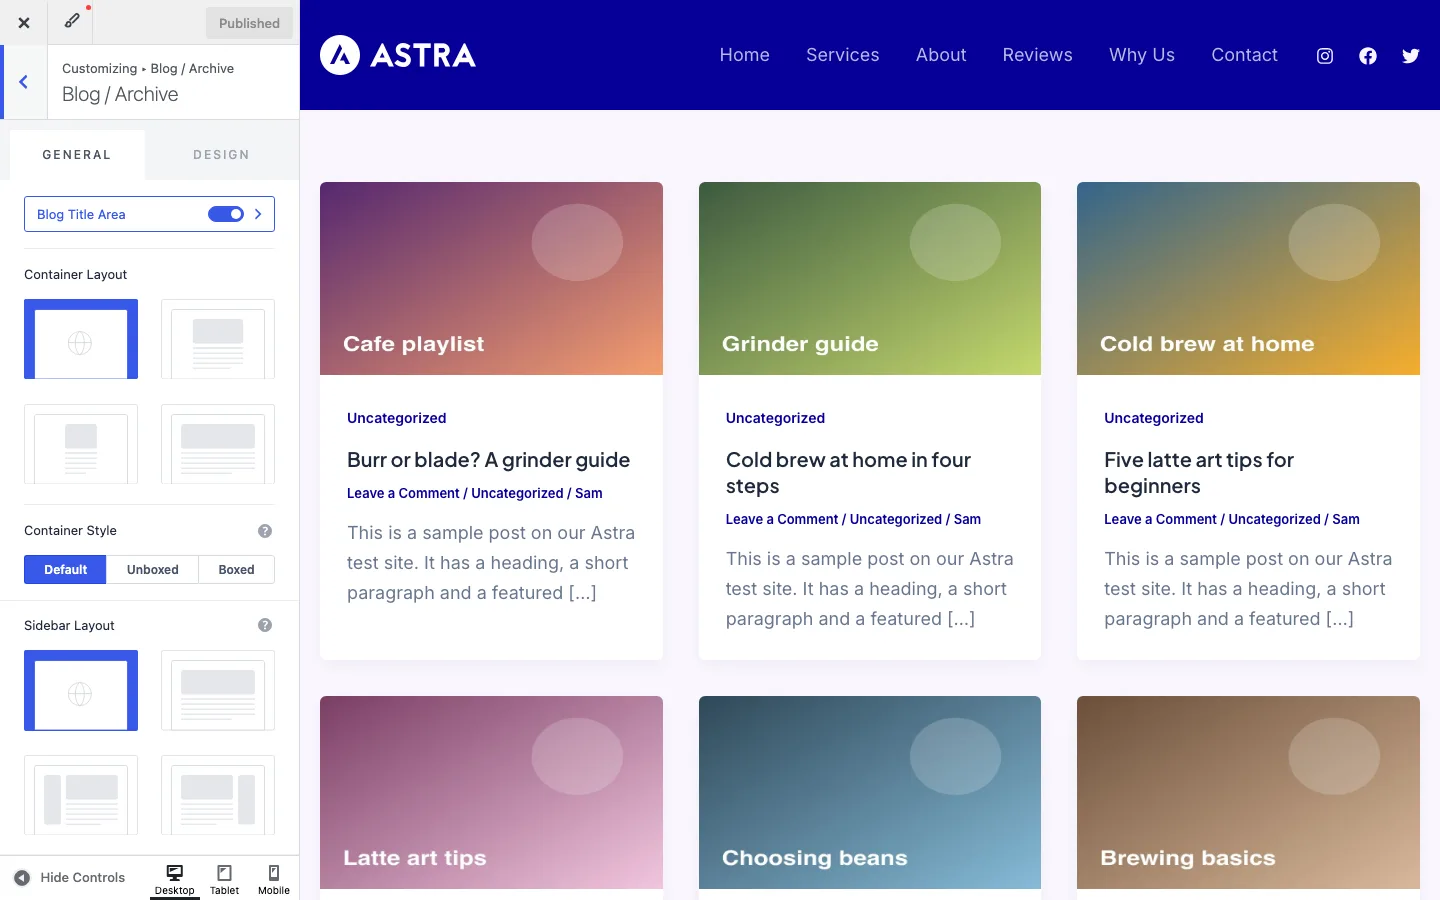This screenshot has width=1440, height=900.
Task: Select the left sidebar layout option
Action: tap(81, 795)
